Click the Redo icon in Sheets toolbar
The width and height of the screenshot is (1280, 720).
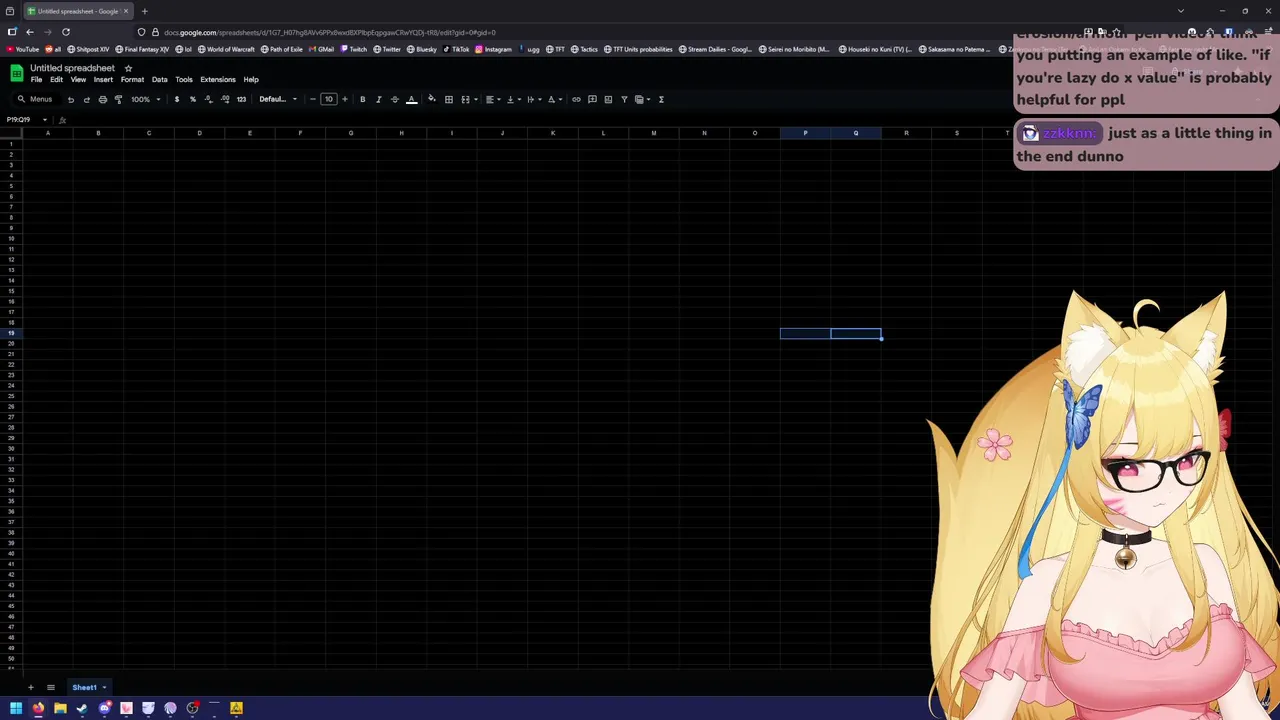[x=86, y=99]
